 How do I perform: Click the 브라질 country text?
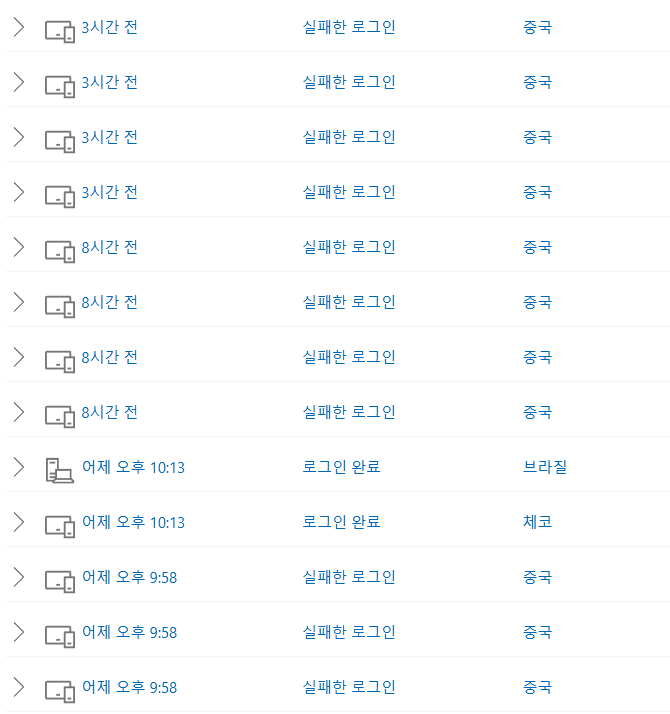coord(545,467)
